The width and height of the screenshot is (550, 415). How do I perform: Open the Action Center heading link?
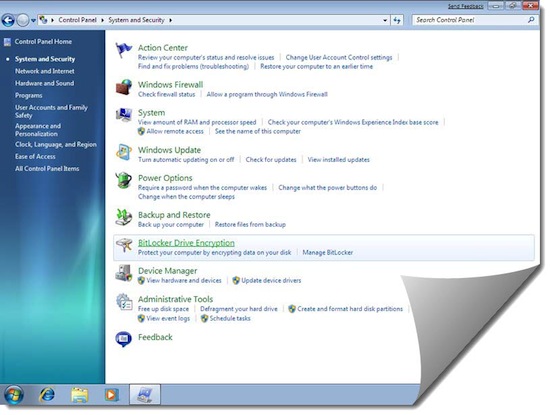(x=163, y=48)
